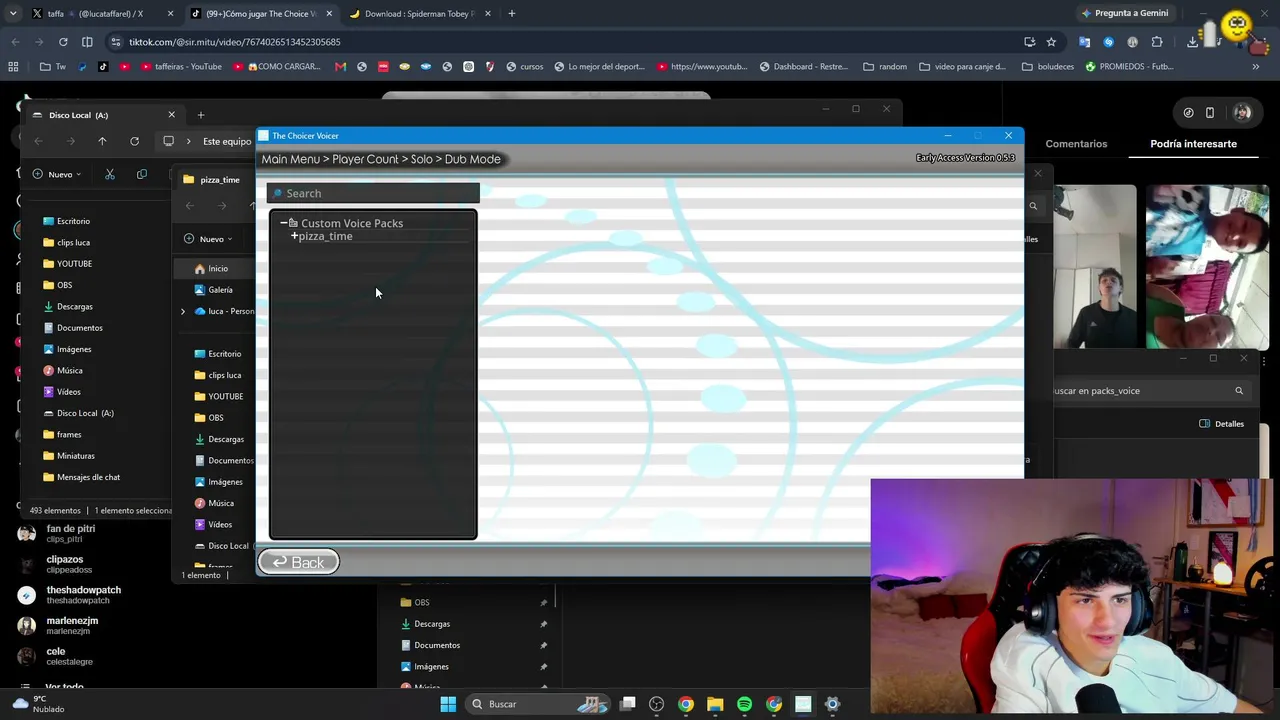
Task: Open Main Menu in the breadcrumb
Action: [291, 159]
